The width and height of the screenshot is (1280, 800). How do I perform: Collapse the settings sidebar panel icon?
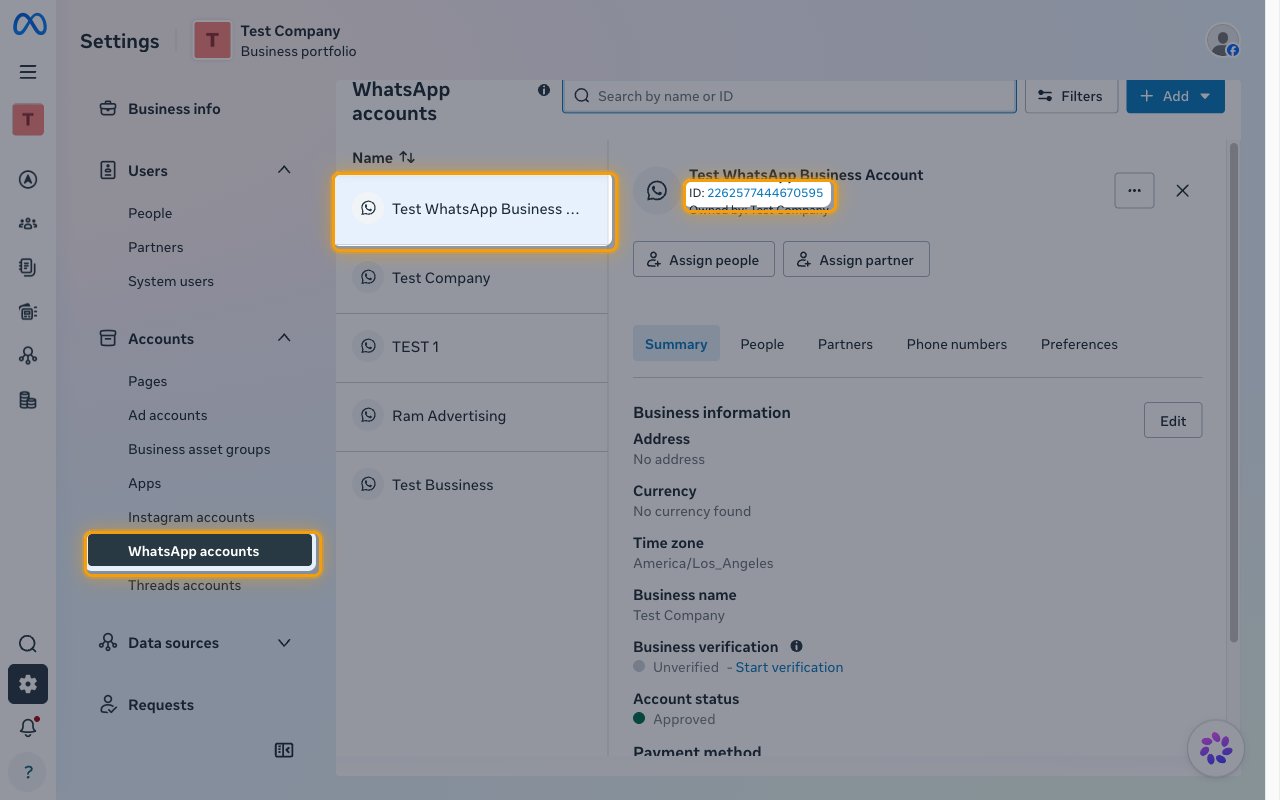284,750
